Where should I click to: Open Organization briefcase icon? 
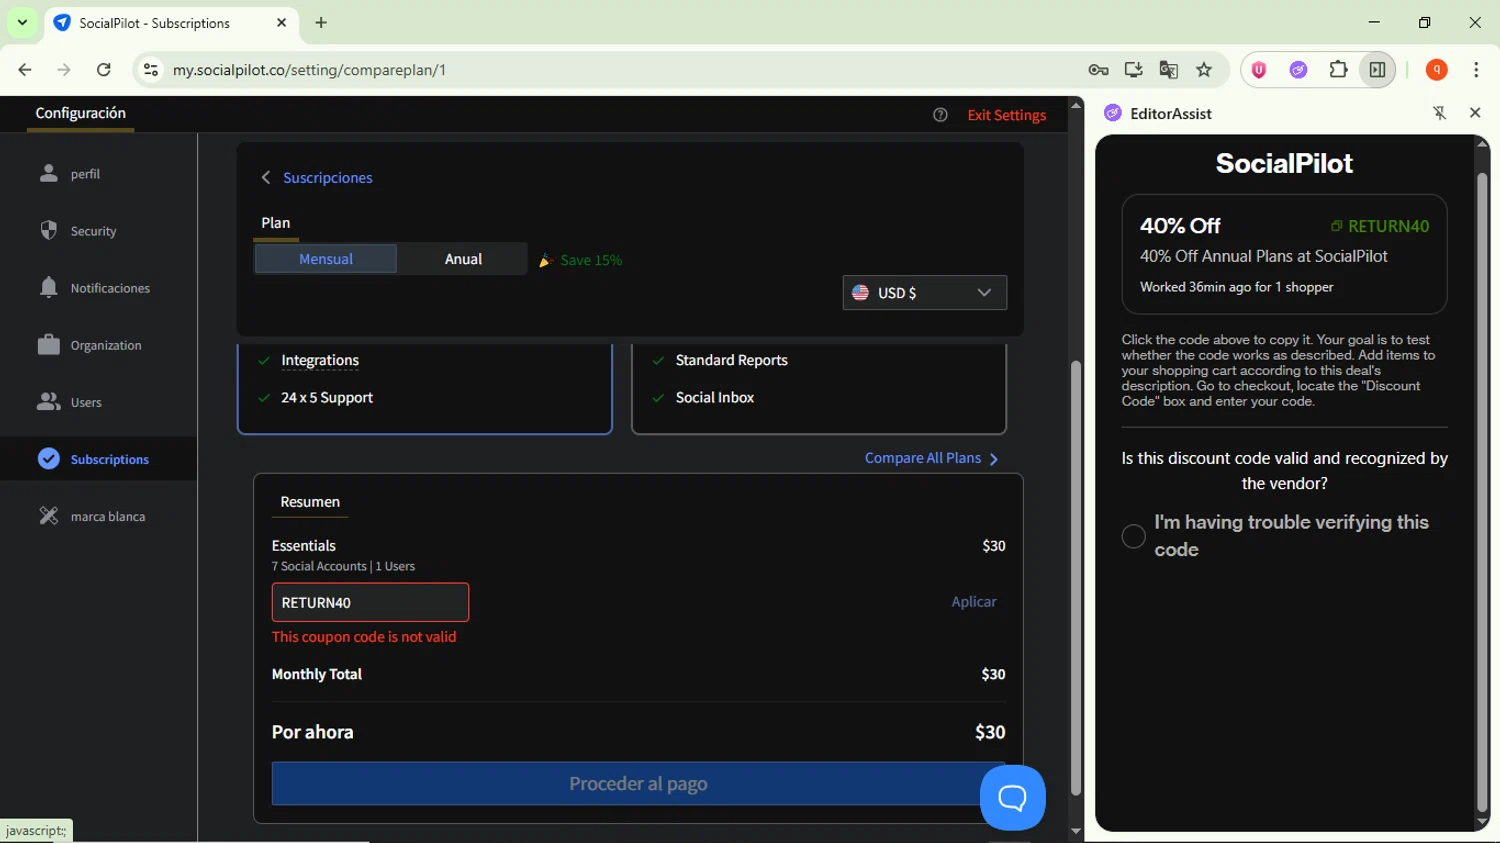tap(48, 345)
